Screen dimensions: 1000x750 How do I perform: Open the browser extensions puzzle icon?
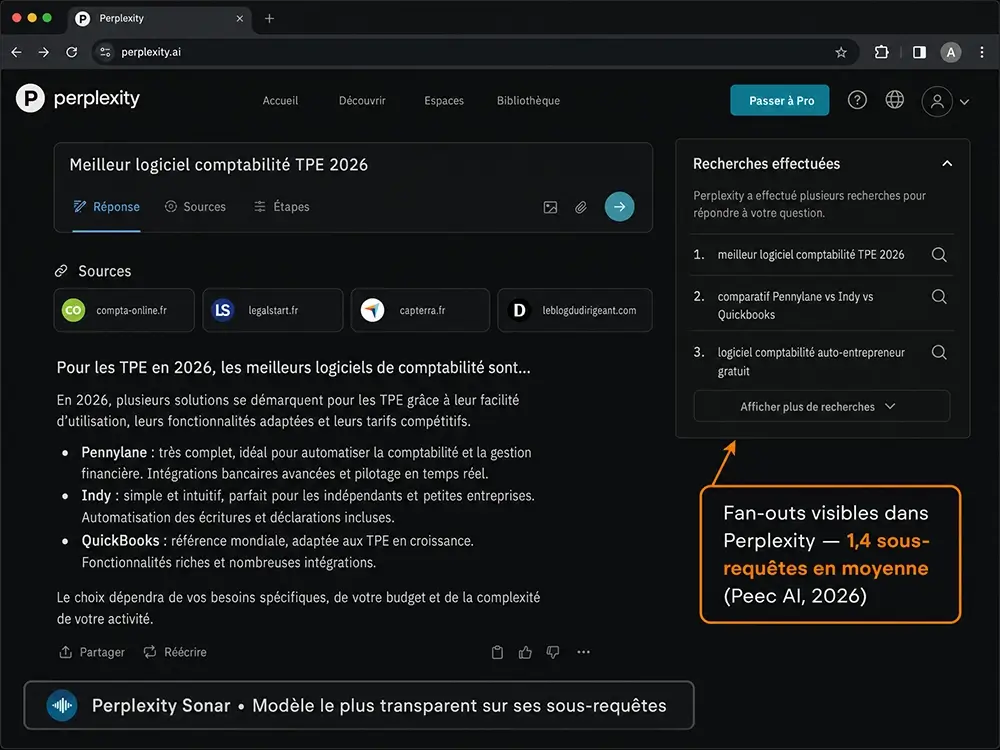(881, 52)
